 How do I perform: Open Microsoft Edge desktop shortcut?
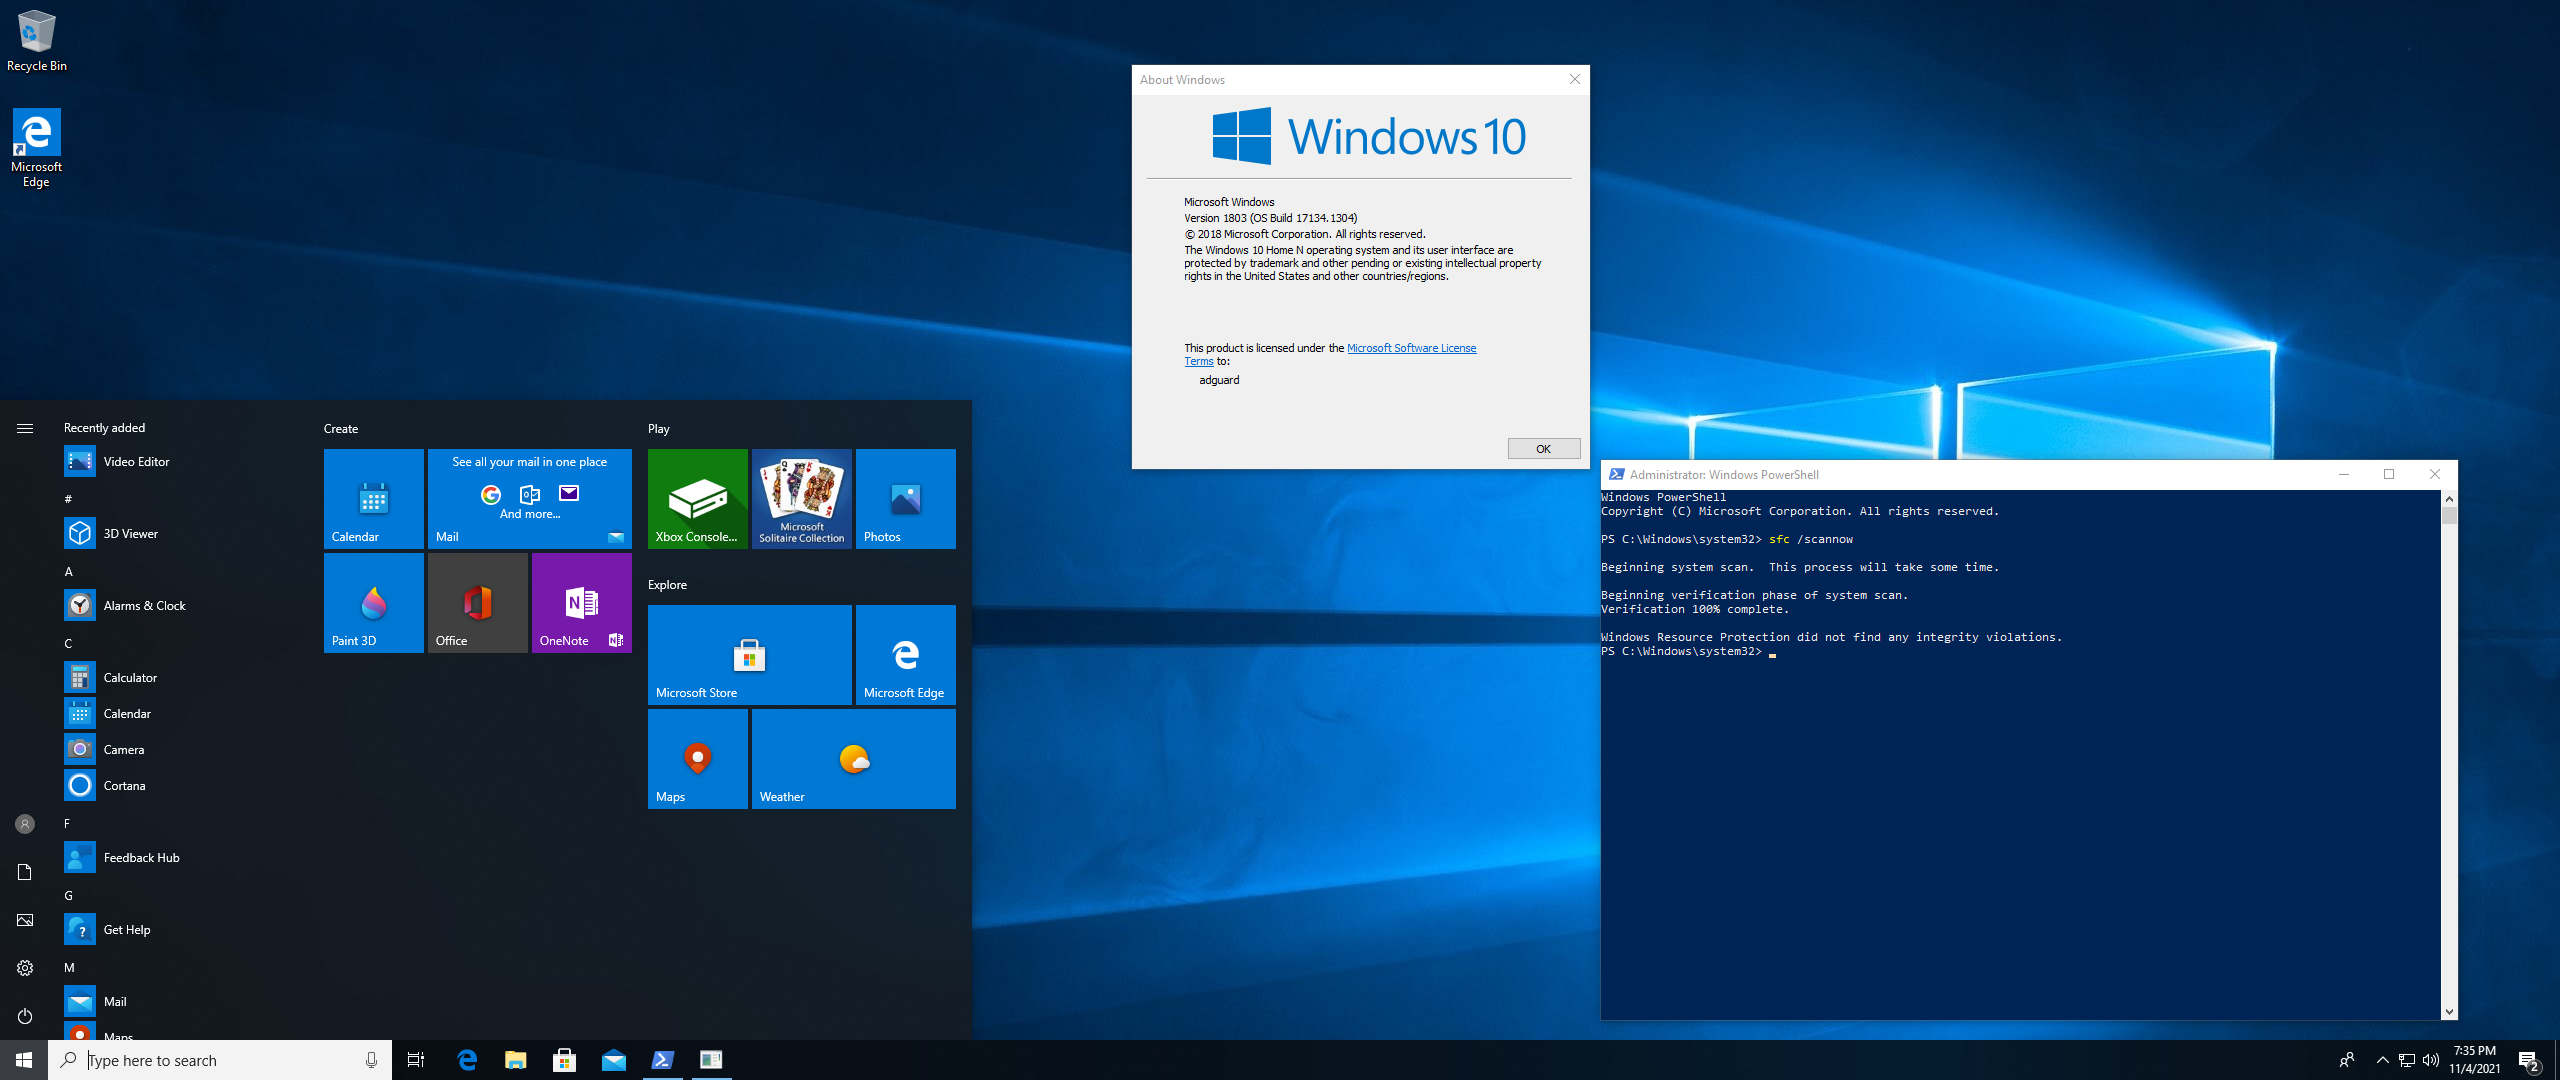pos(36,148)
